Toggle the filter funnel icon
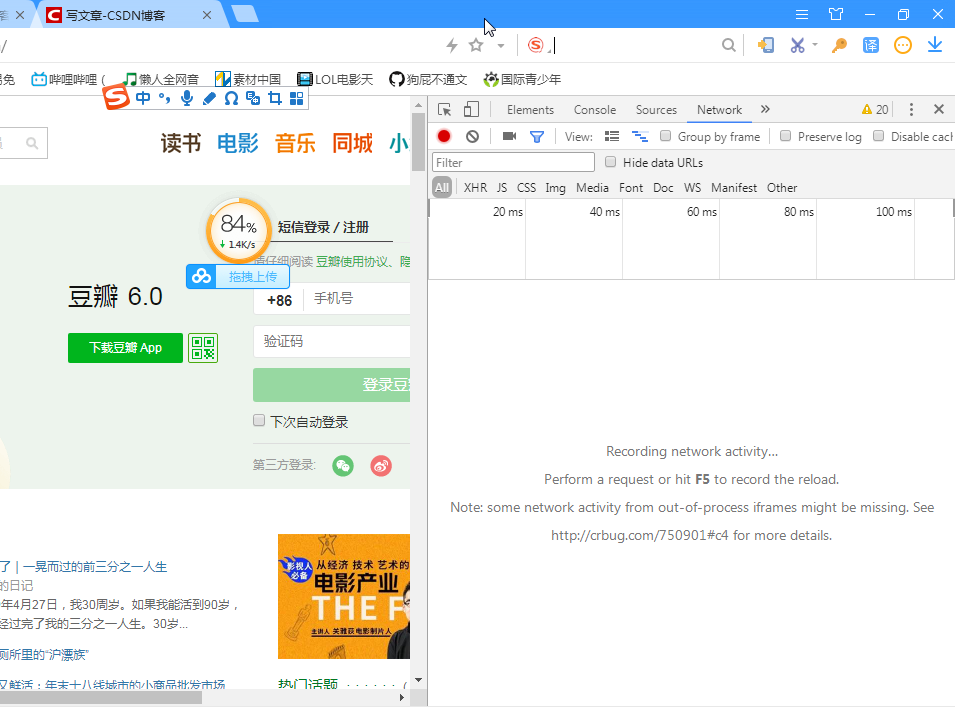Image resolution: width=955 pixels, height=708 pixels. tap(537, 136)
